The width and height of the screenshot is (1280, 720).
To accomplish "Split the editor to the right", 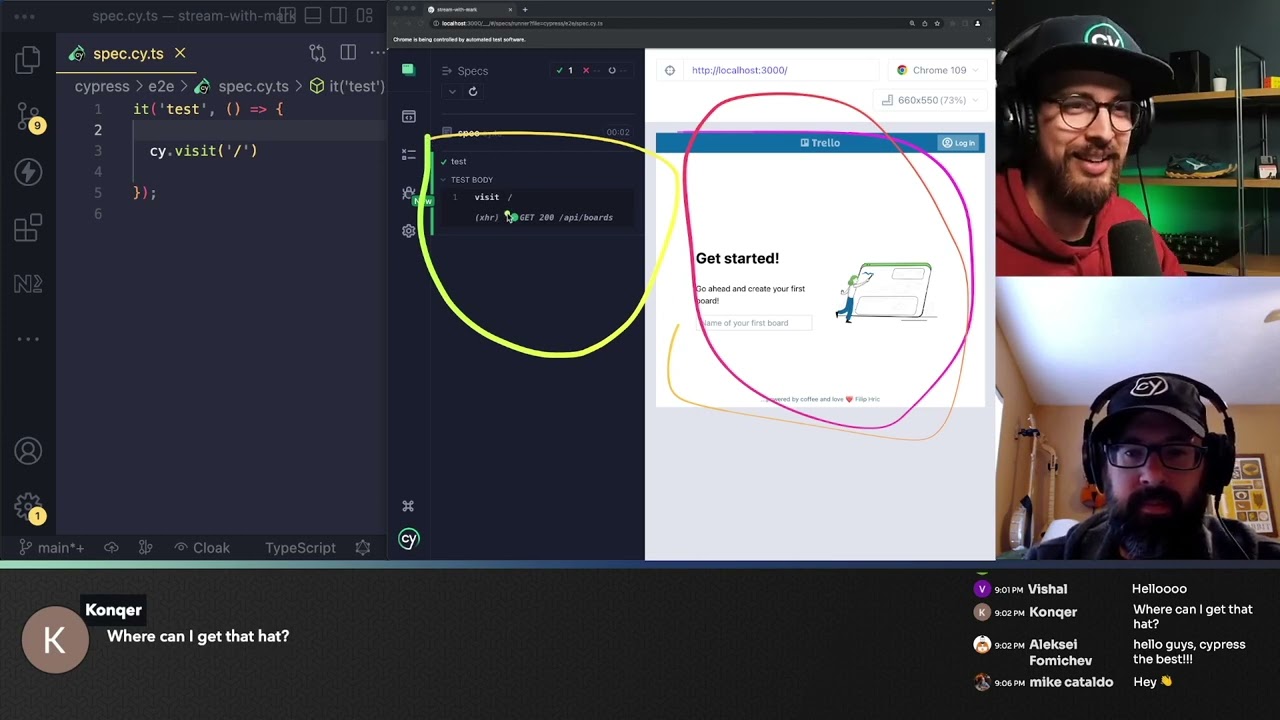I will [x=348, y=53].
